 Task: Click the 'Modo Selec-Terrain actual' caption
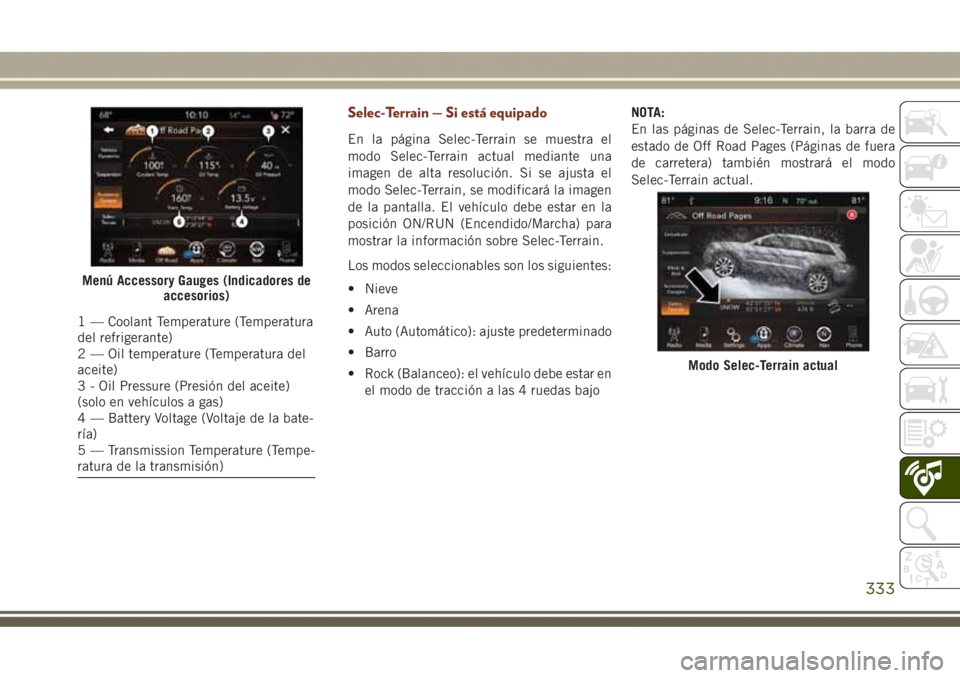[763, 366]
